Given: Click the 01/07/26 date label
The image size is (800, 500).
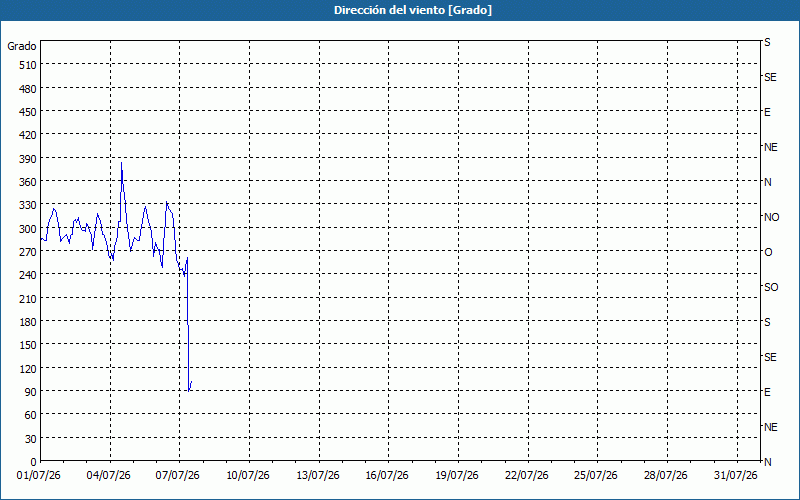Looking at the screenshot, I should [39, 476].
